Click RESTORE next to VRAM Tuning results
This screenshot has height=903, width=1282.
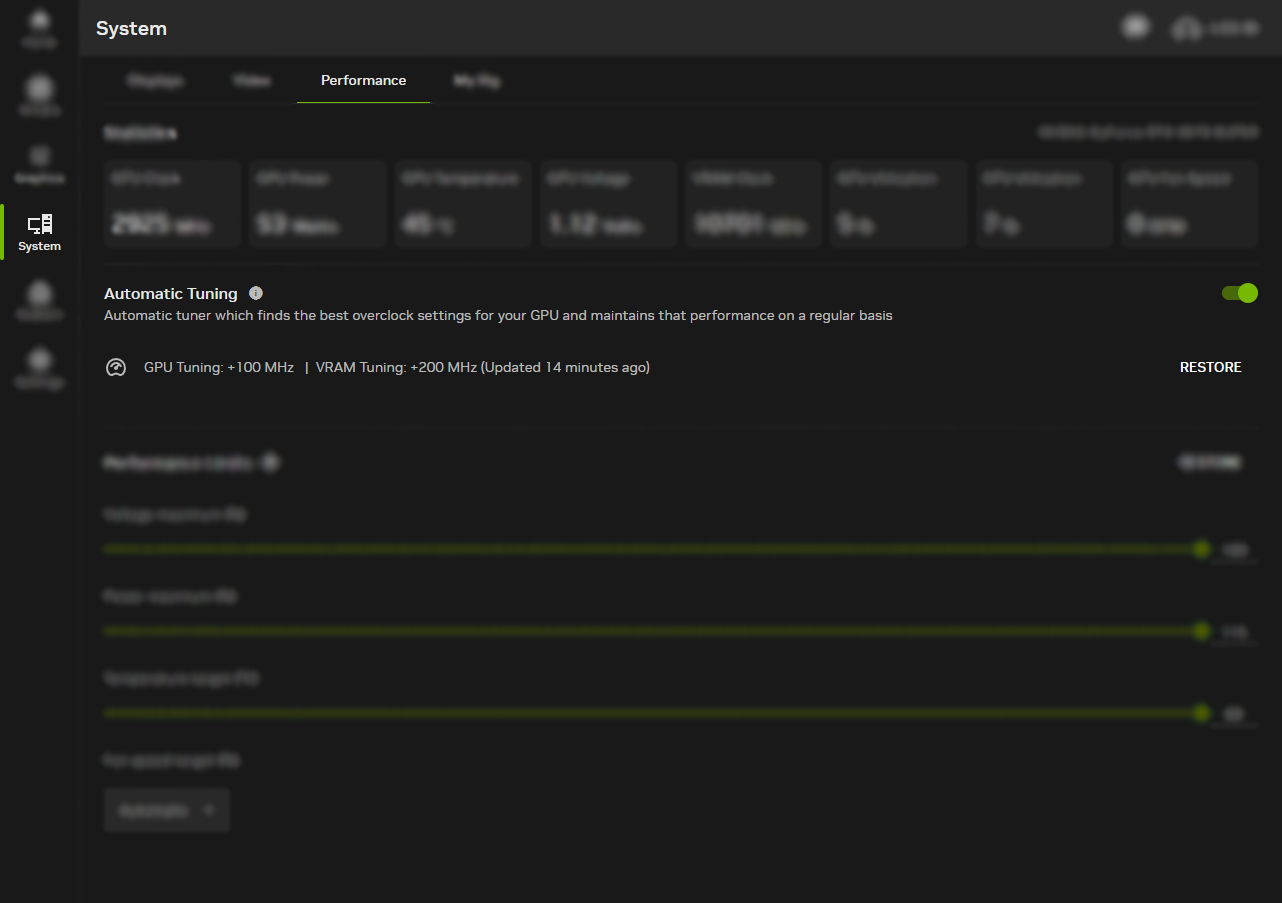tap(1210, 367)
